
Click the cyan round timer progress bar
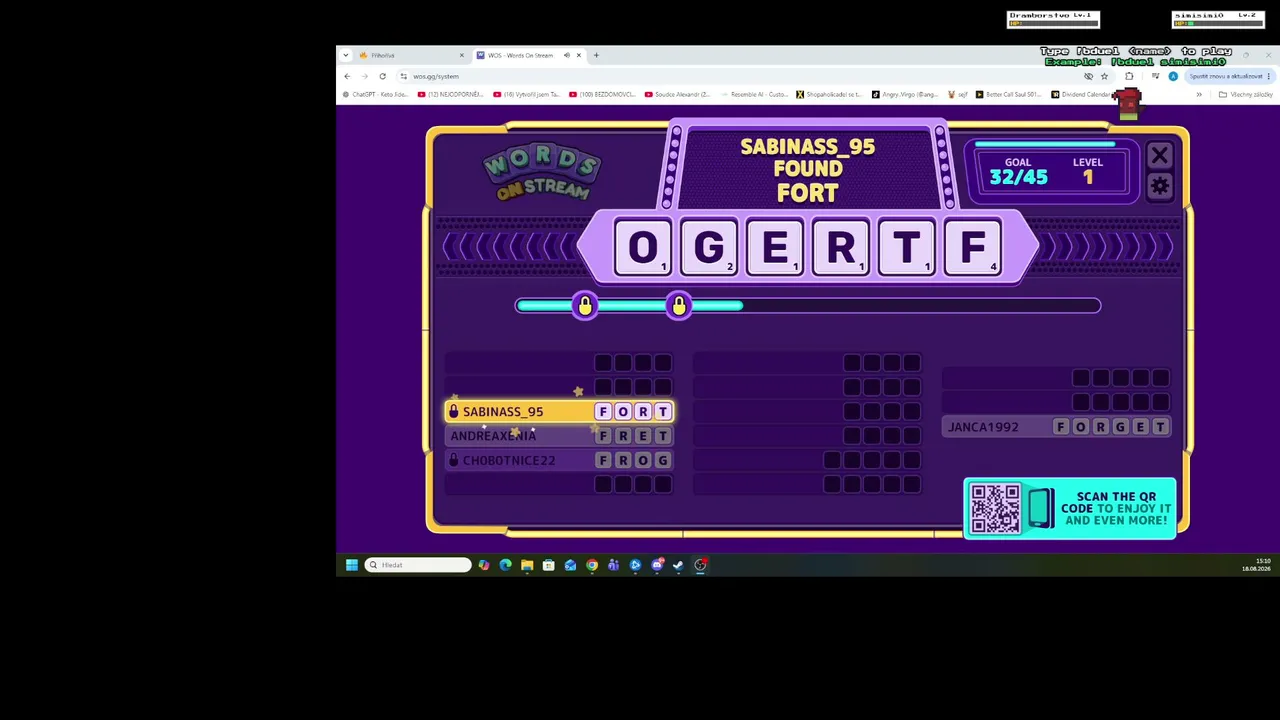[x=808, y=306]
